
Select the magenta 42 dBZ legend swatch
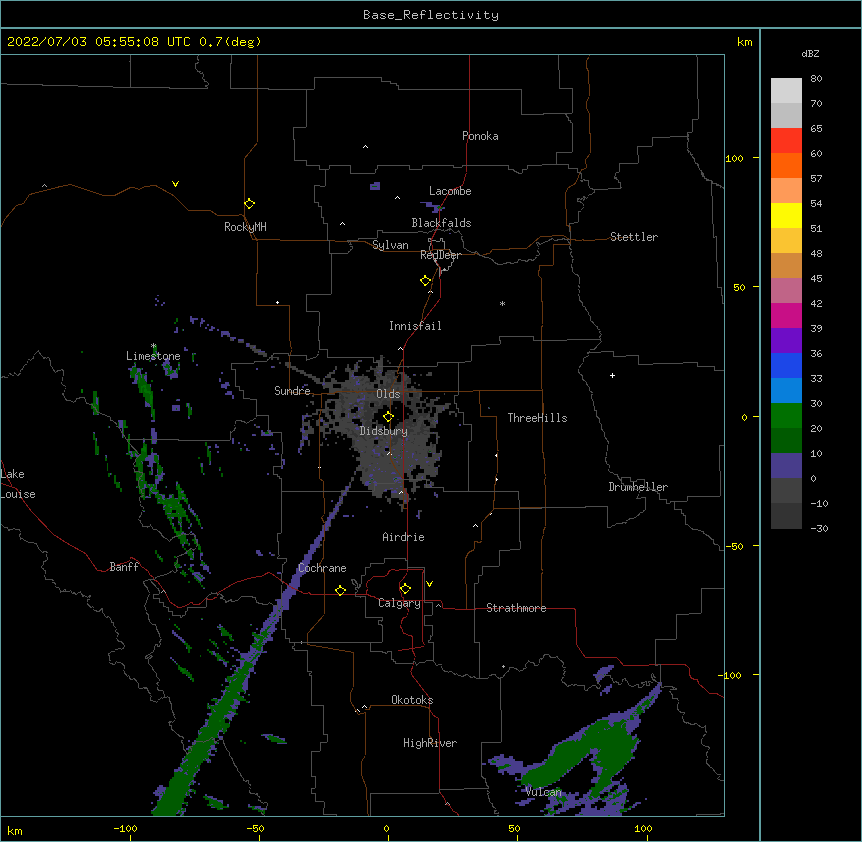coord(786,315)
